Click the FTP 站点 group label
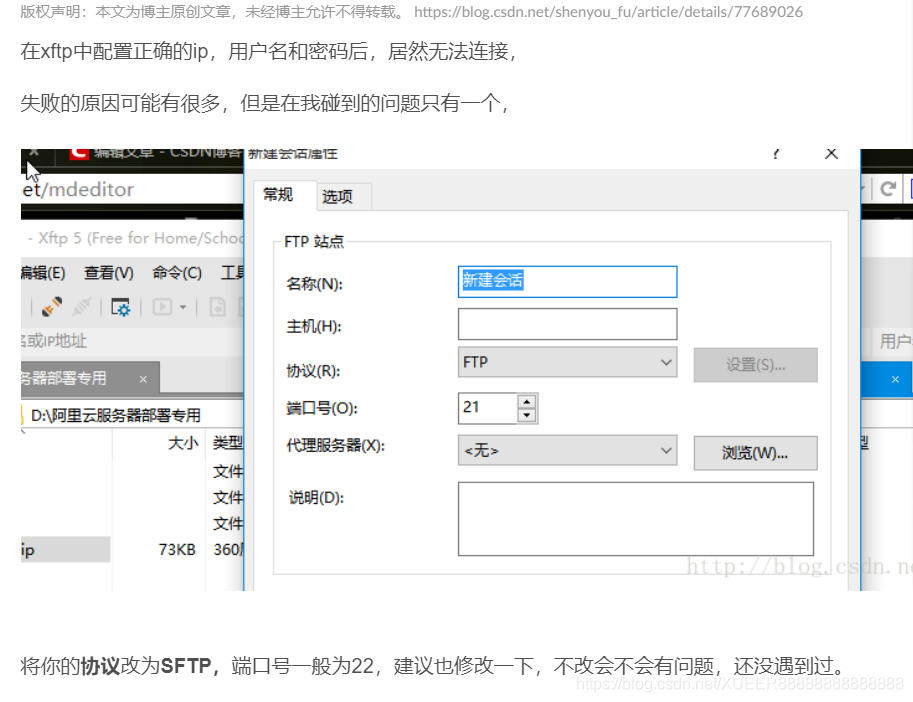 coord(314,242)
